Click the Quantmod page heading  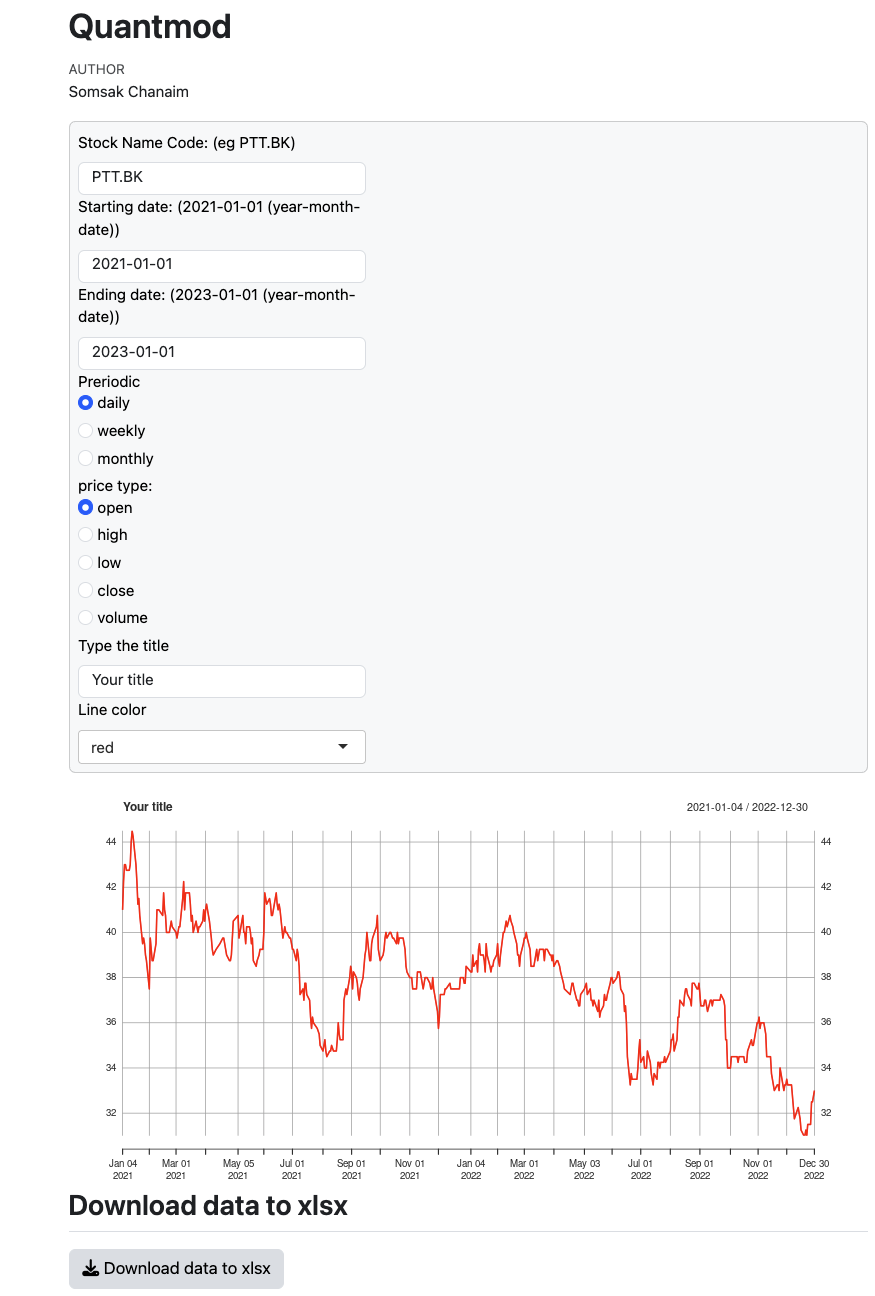coord(150,27)
